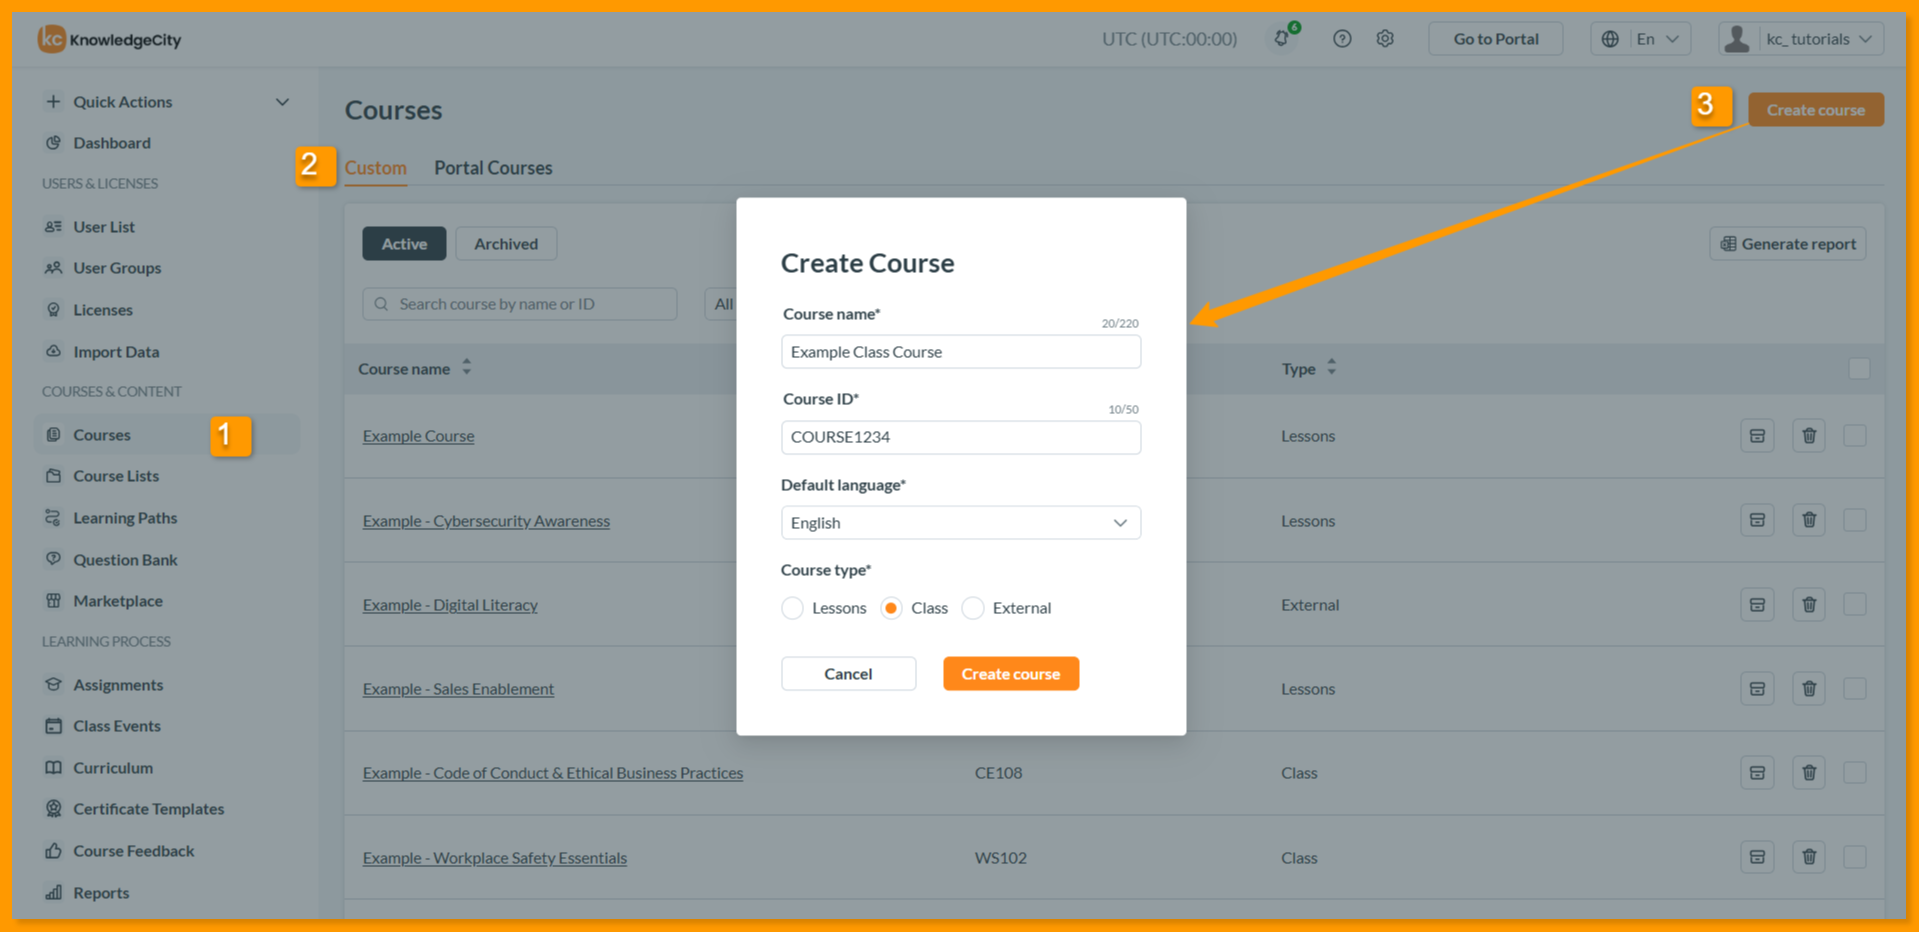The width and height of the screenshot is (1919, 932).
Task: Open Certificate Templates in sidebar
Action: [148, 809]
